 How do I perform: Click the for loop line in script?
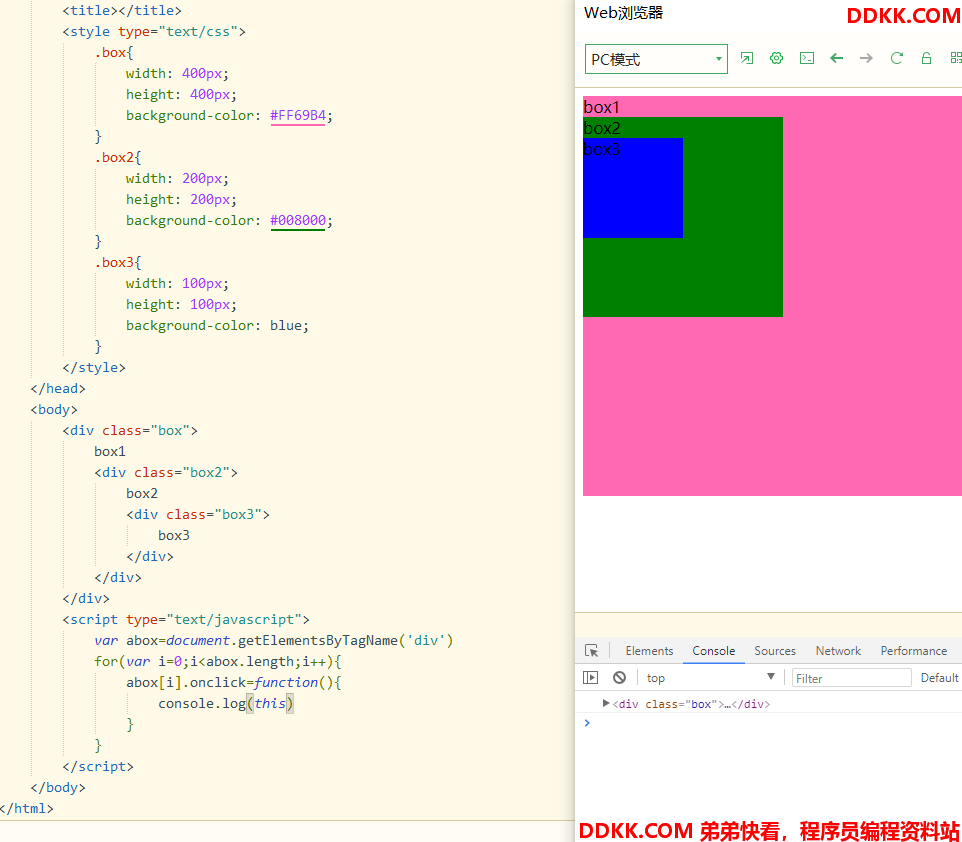pos(218,662)
